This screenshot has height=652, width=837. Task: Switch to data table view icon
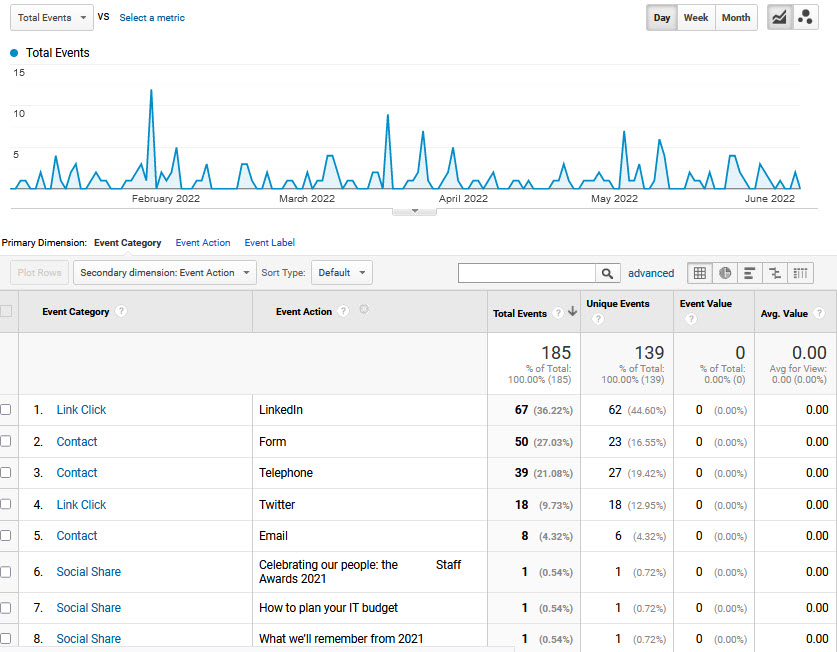tap(700, 273)
